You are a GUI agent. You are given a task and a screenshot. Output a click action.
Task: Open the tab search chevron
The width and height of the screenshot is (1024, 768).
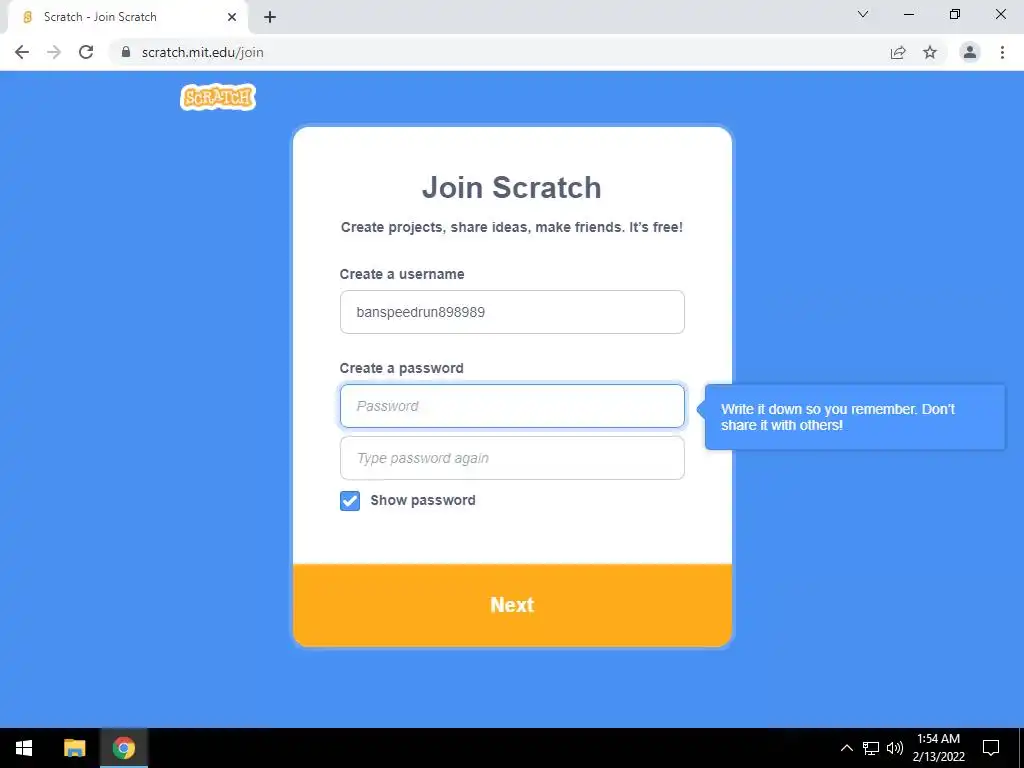click(x=863, y=14)
